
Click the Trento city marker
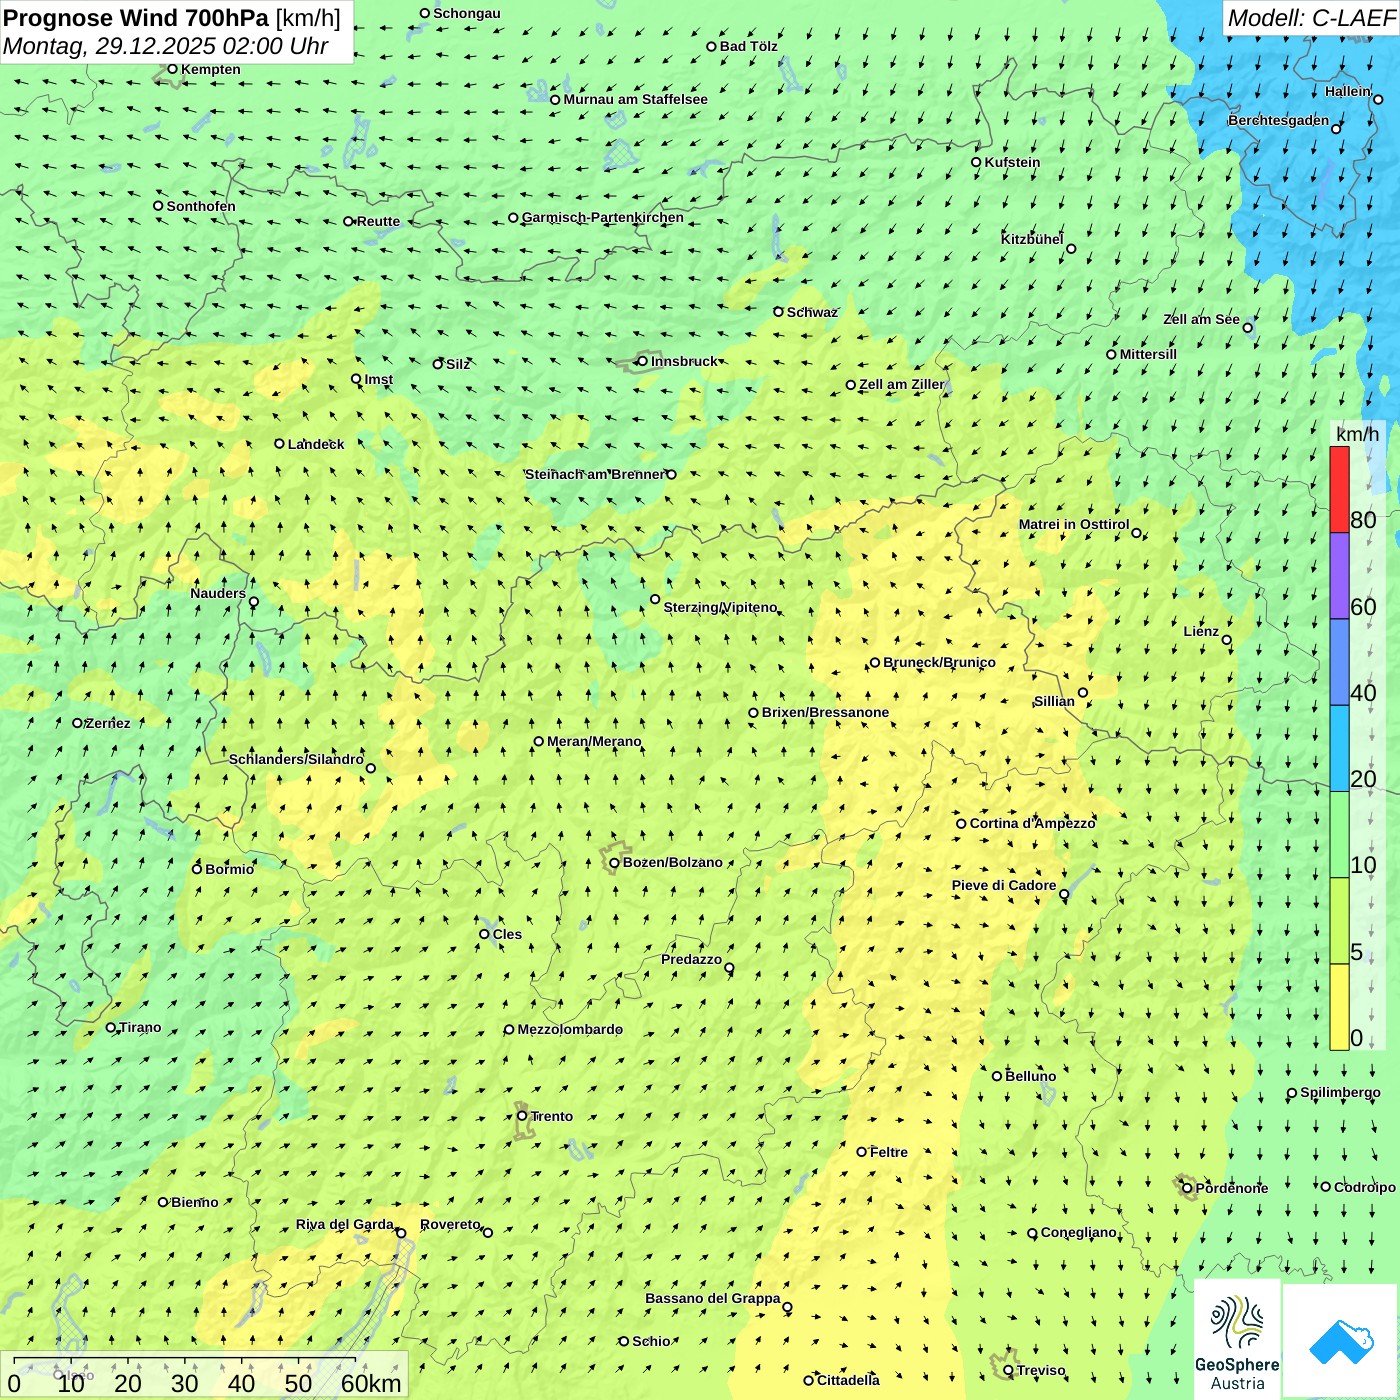(x=522, y=1116)
